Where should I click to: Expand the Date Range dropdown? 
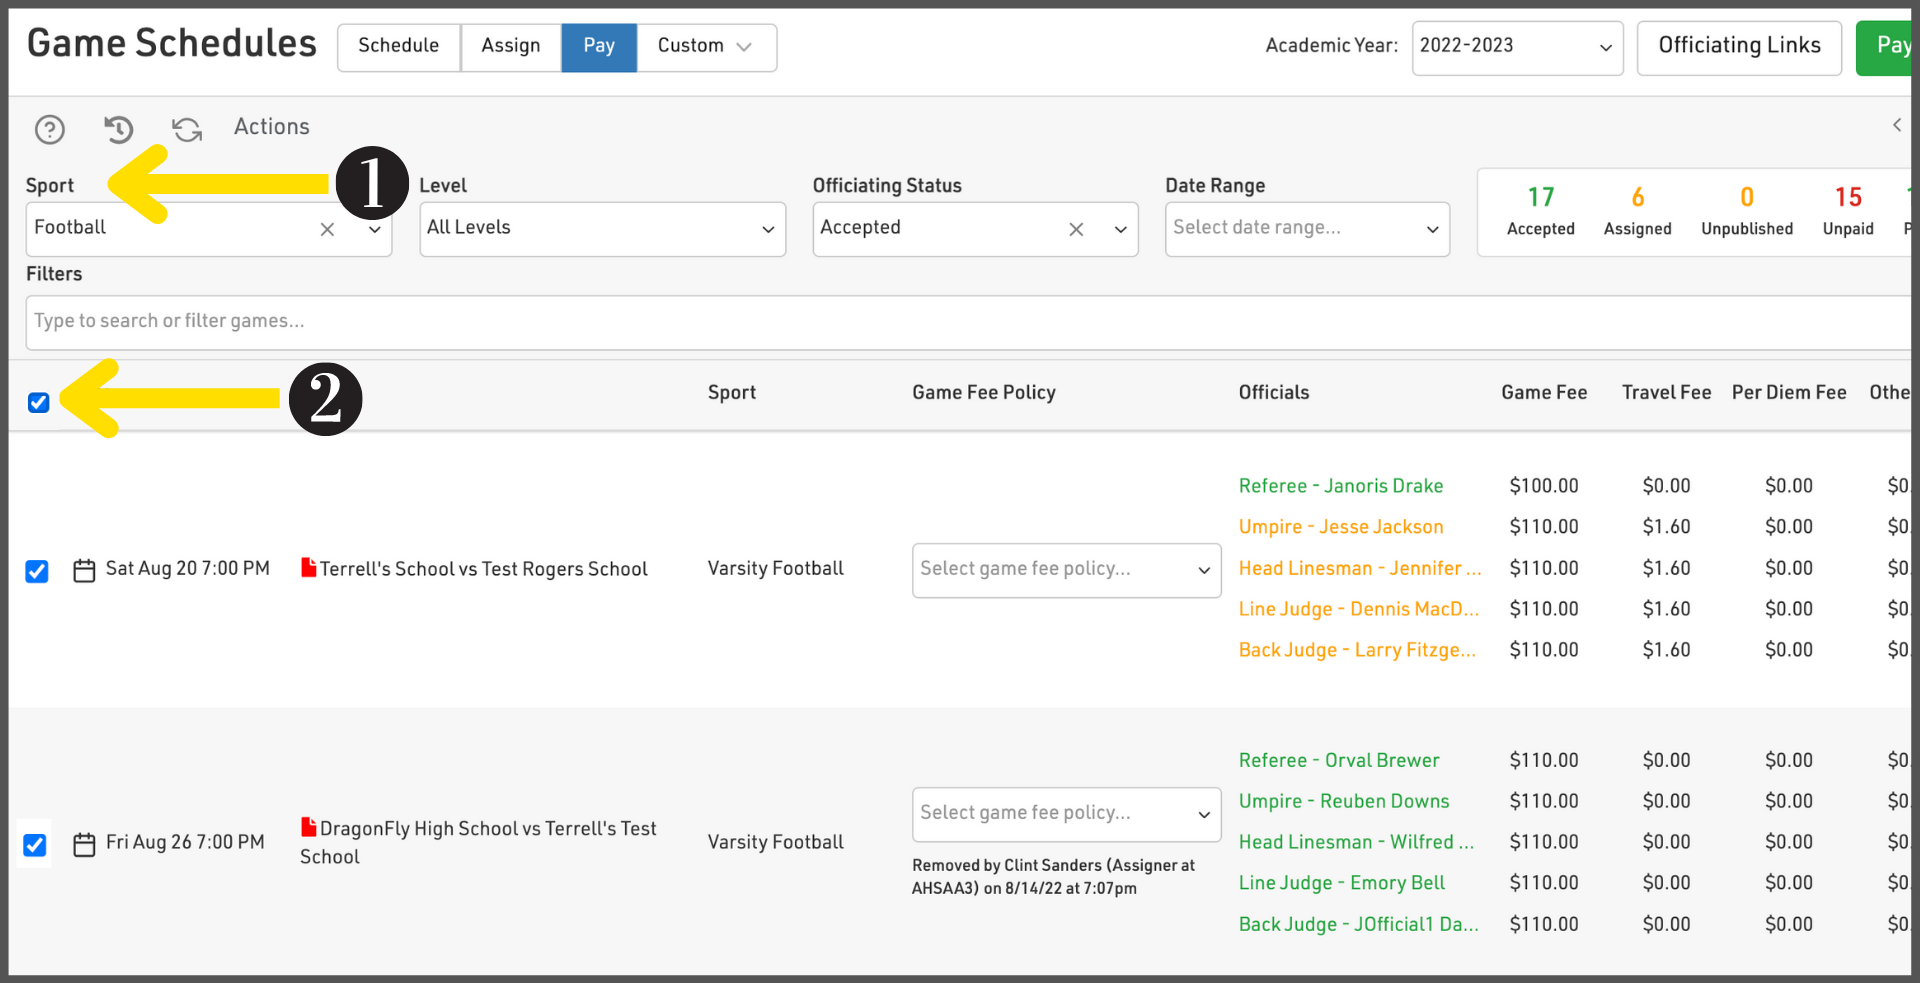(1306, 229)
